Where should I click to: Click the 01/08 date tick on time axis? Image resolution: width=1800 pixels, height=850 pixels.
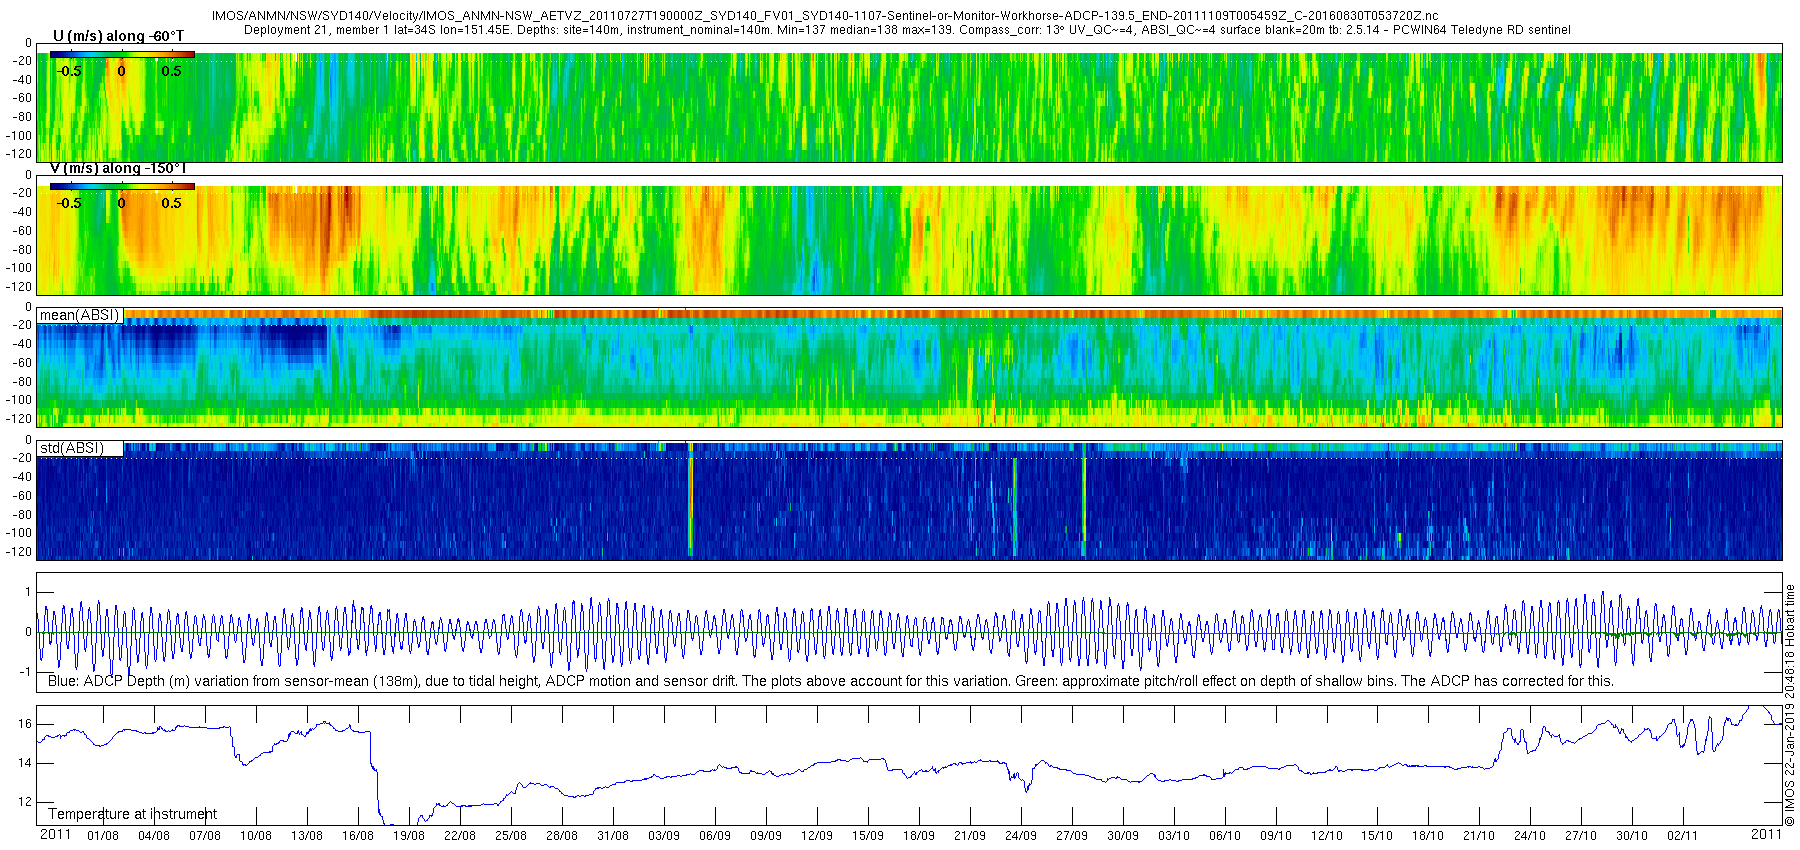point(103,836)
